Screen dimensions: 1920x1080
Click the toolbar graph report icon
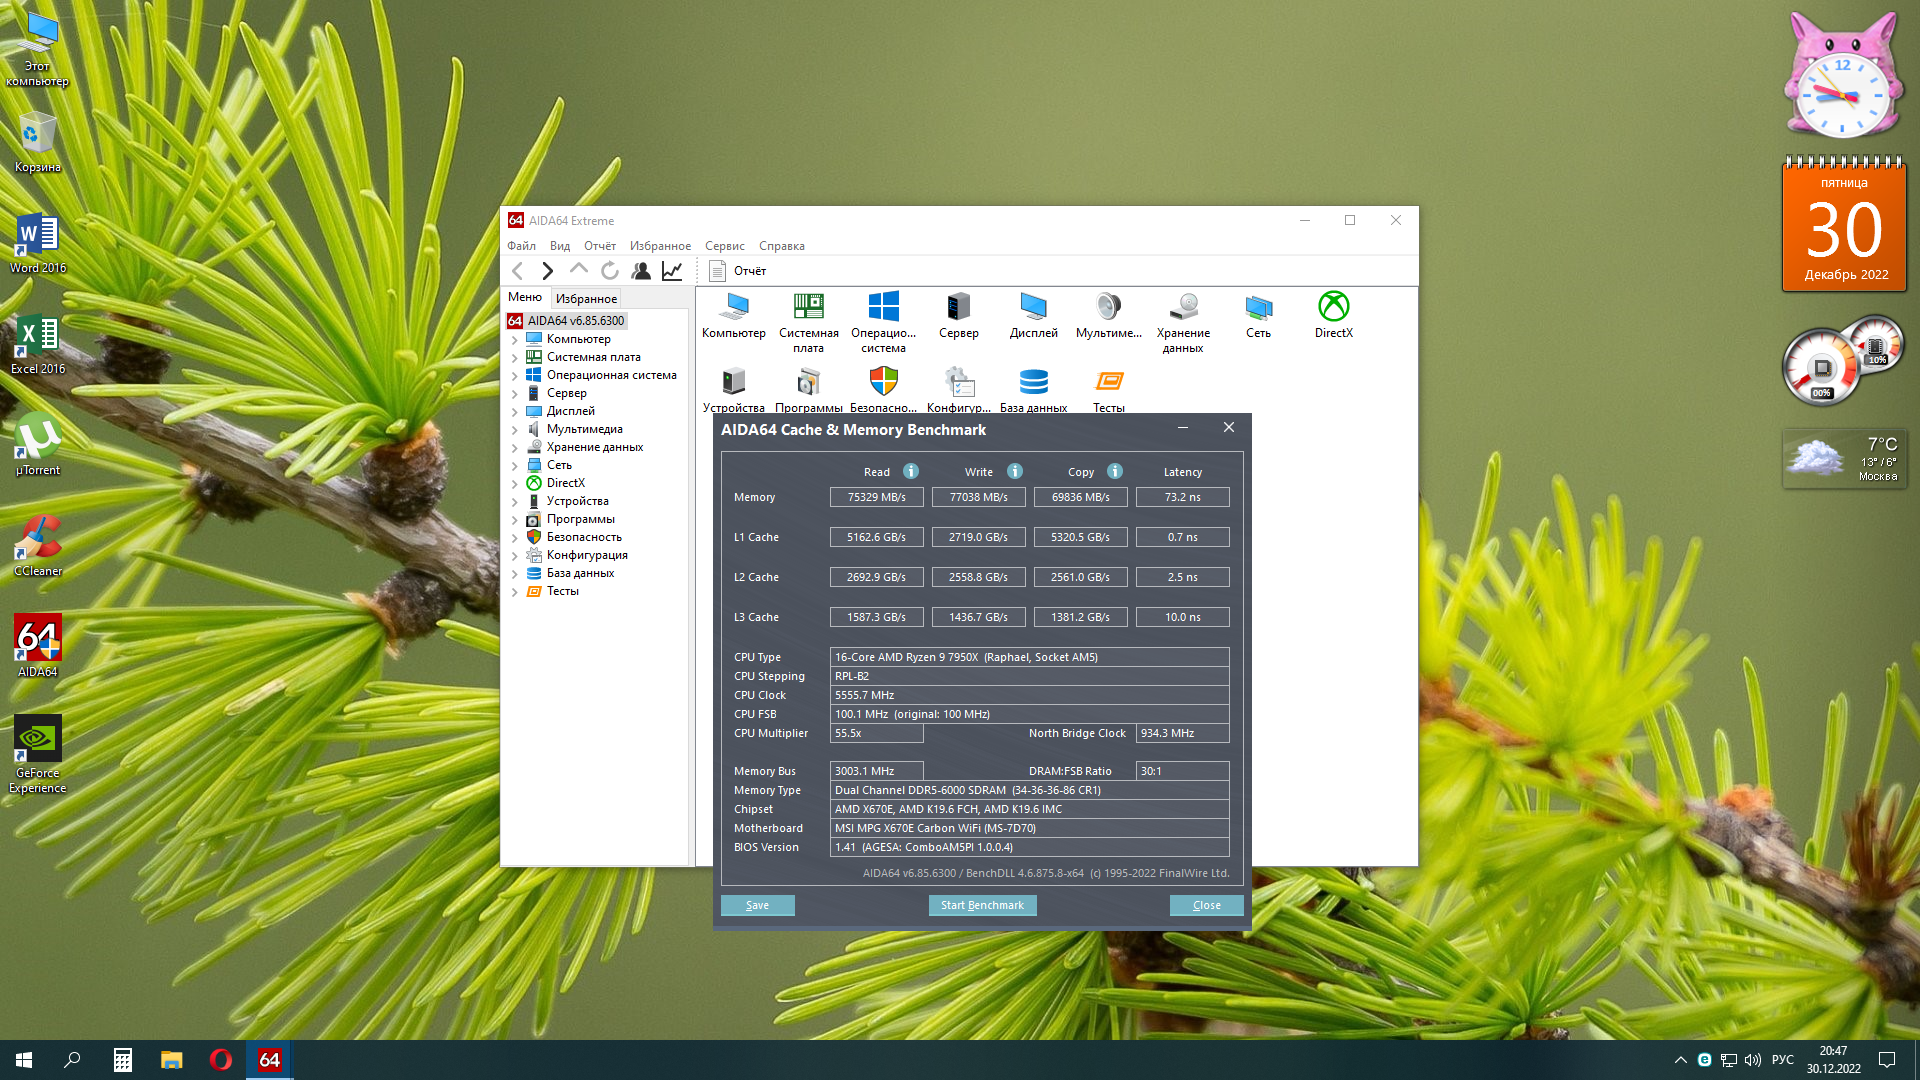click(x=672, y=271)
